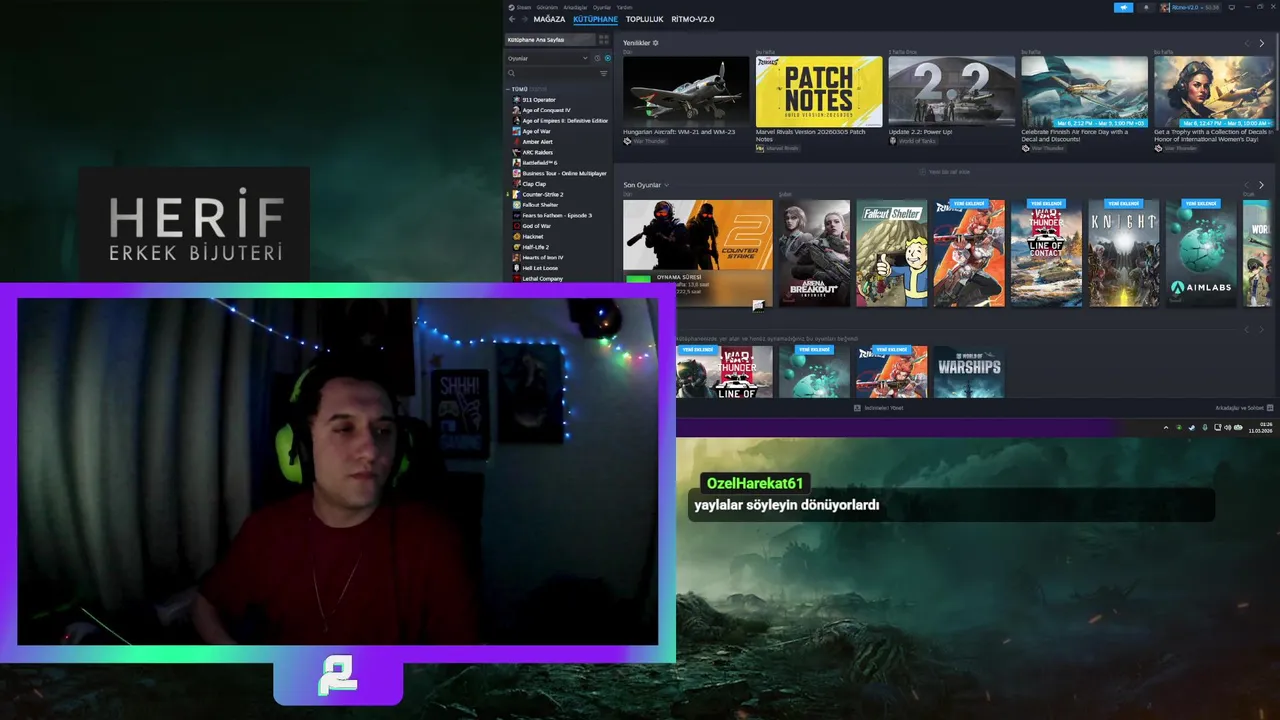Click into the library search field
The image size is (1280, 720).
point(554,73)
